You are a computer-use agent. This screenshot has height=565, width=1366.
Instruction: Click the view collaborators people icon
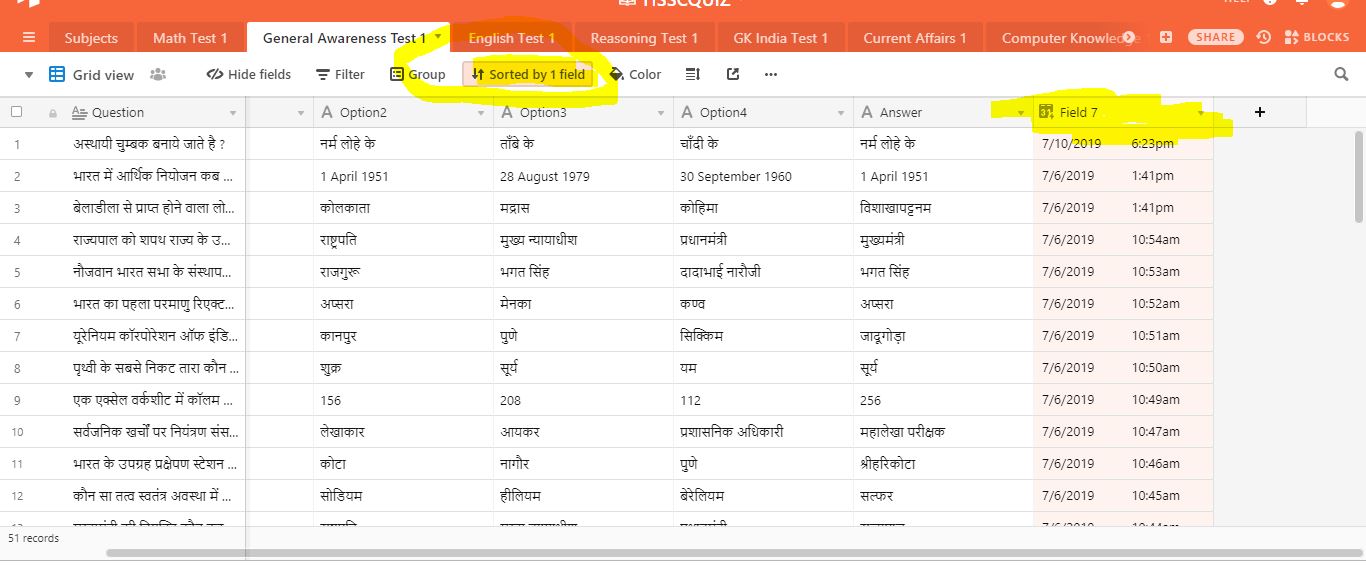[x=158, y=74]
